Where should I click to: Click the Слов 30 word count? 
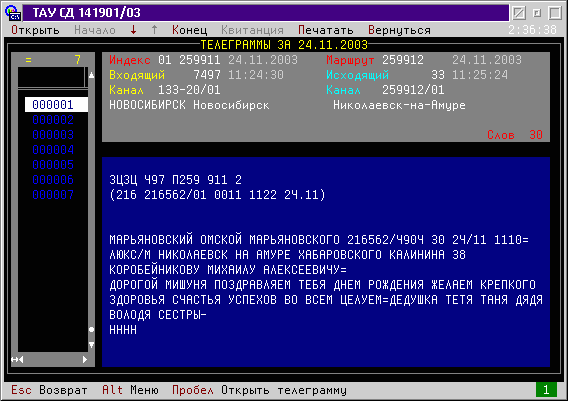(x=515, y=135)
